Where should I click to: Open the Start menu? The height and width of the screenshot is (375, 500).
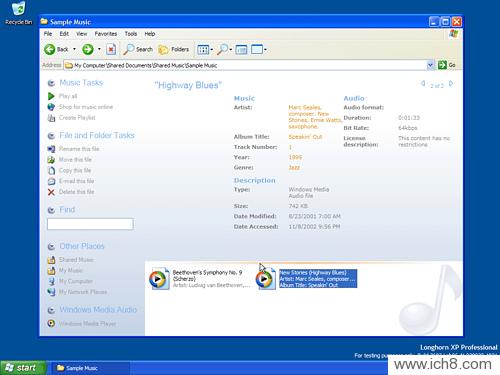pyautogui.click(x=23, y=368)
